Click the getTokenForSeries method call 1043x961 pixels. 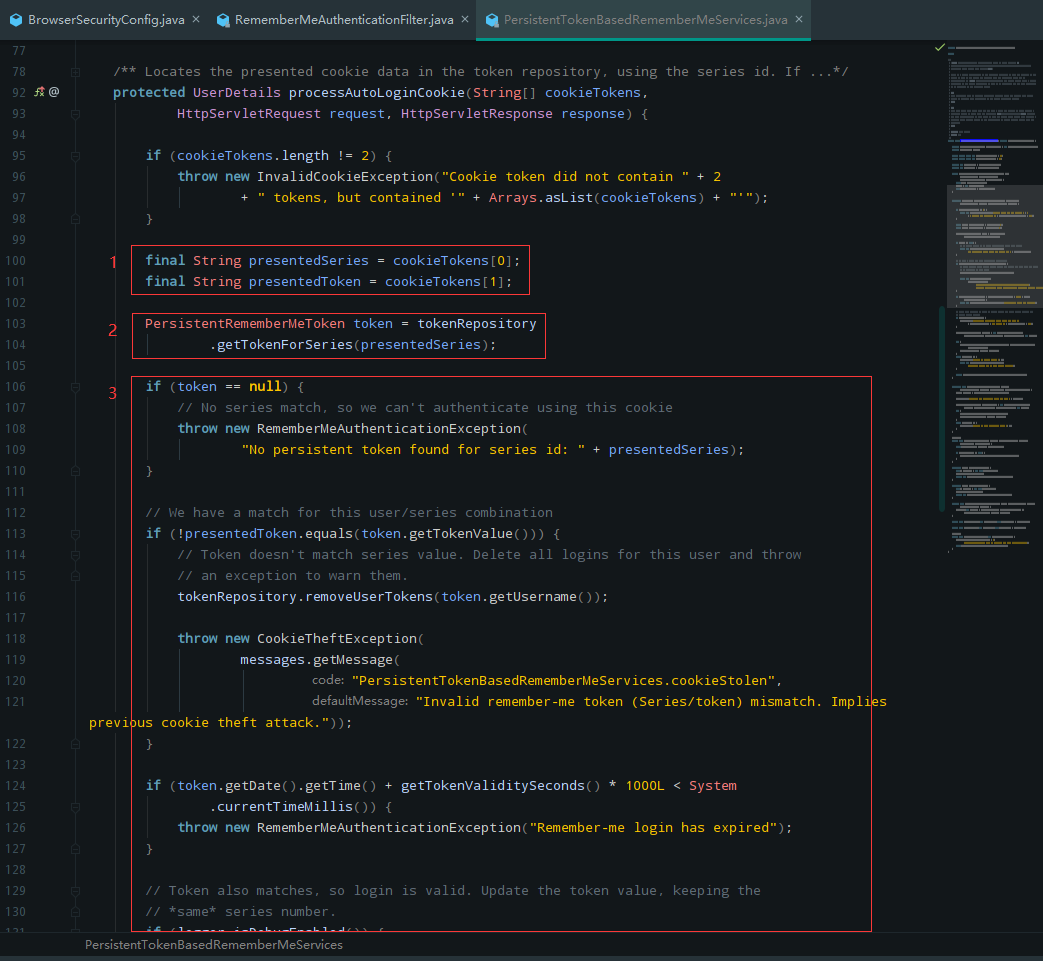tap(283, 345)
